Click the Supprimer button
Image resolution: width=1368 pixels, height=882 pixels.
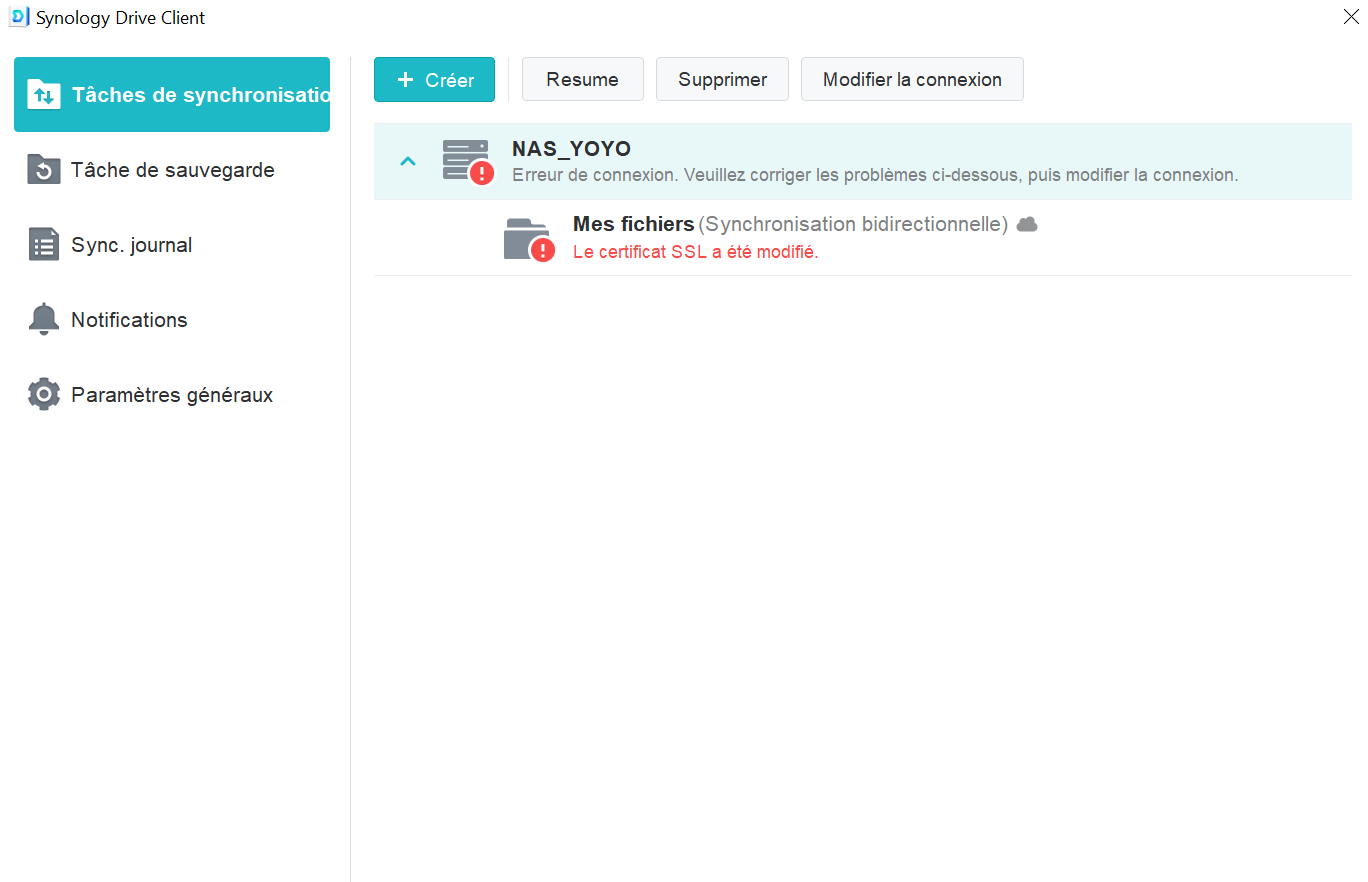click(722, 80)
